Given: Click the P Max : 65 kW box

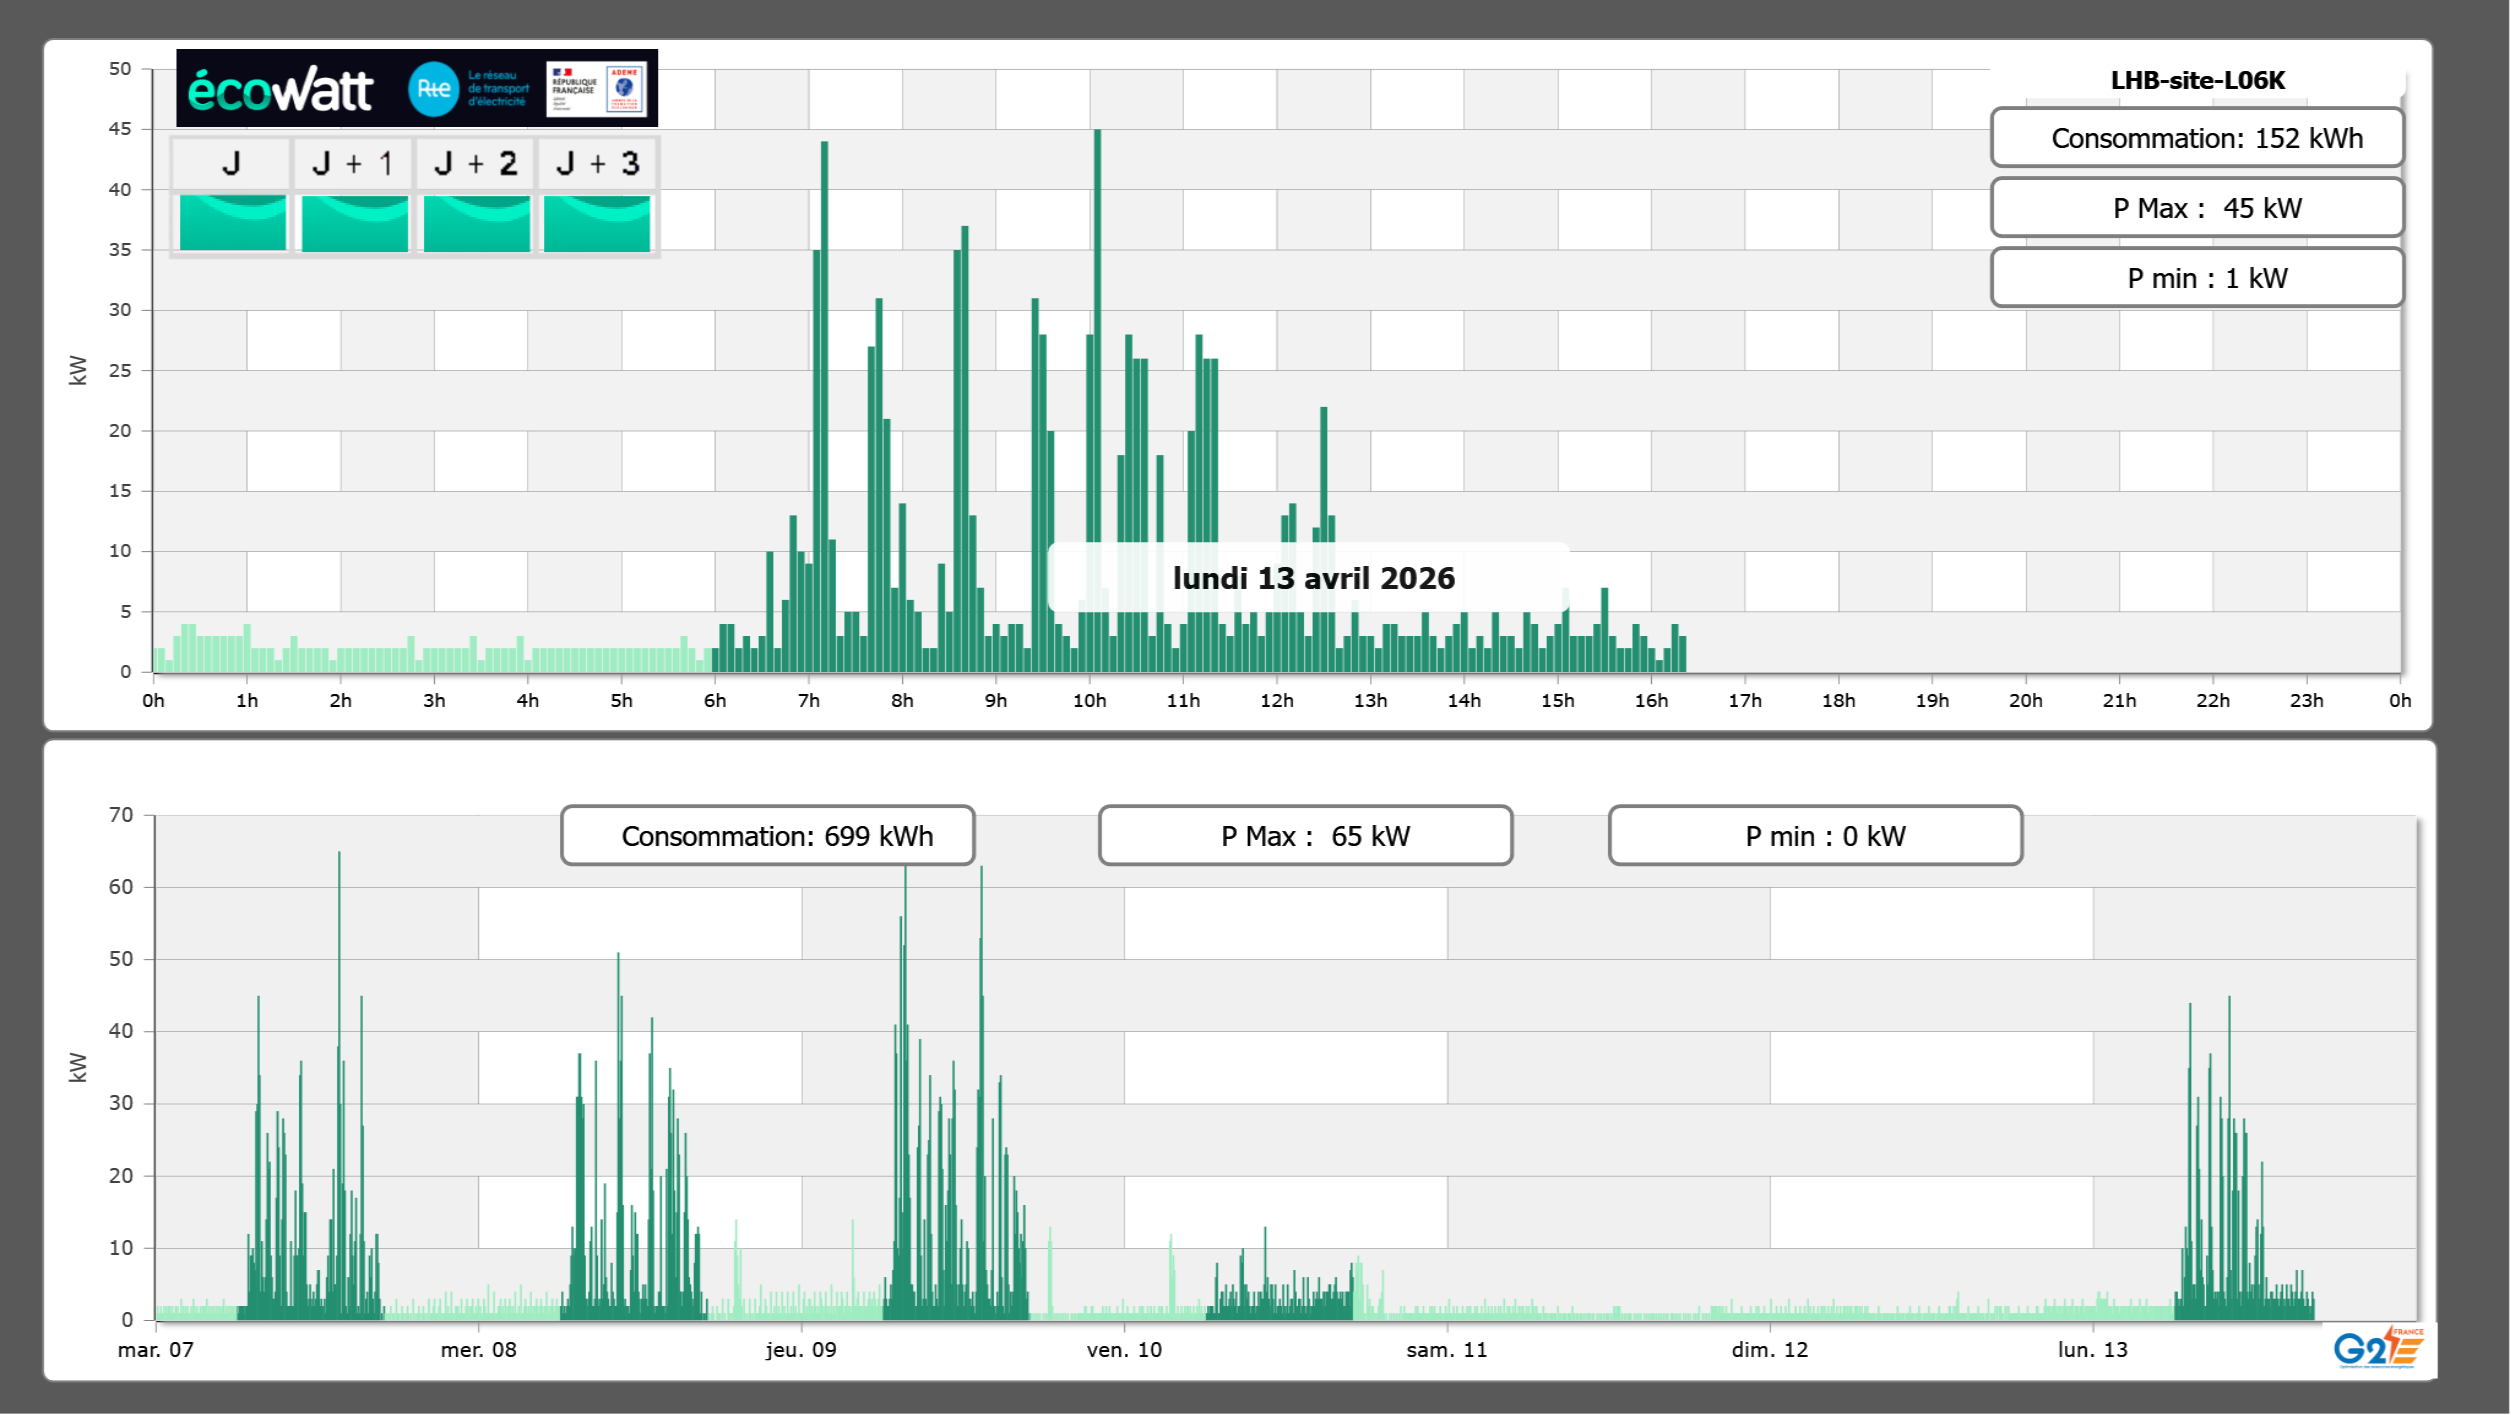Looking at the screenshot, I should 1305,836.
